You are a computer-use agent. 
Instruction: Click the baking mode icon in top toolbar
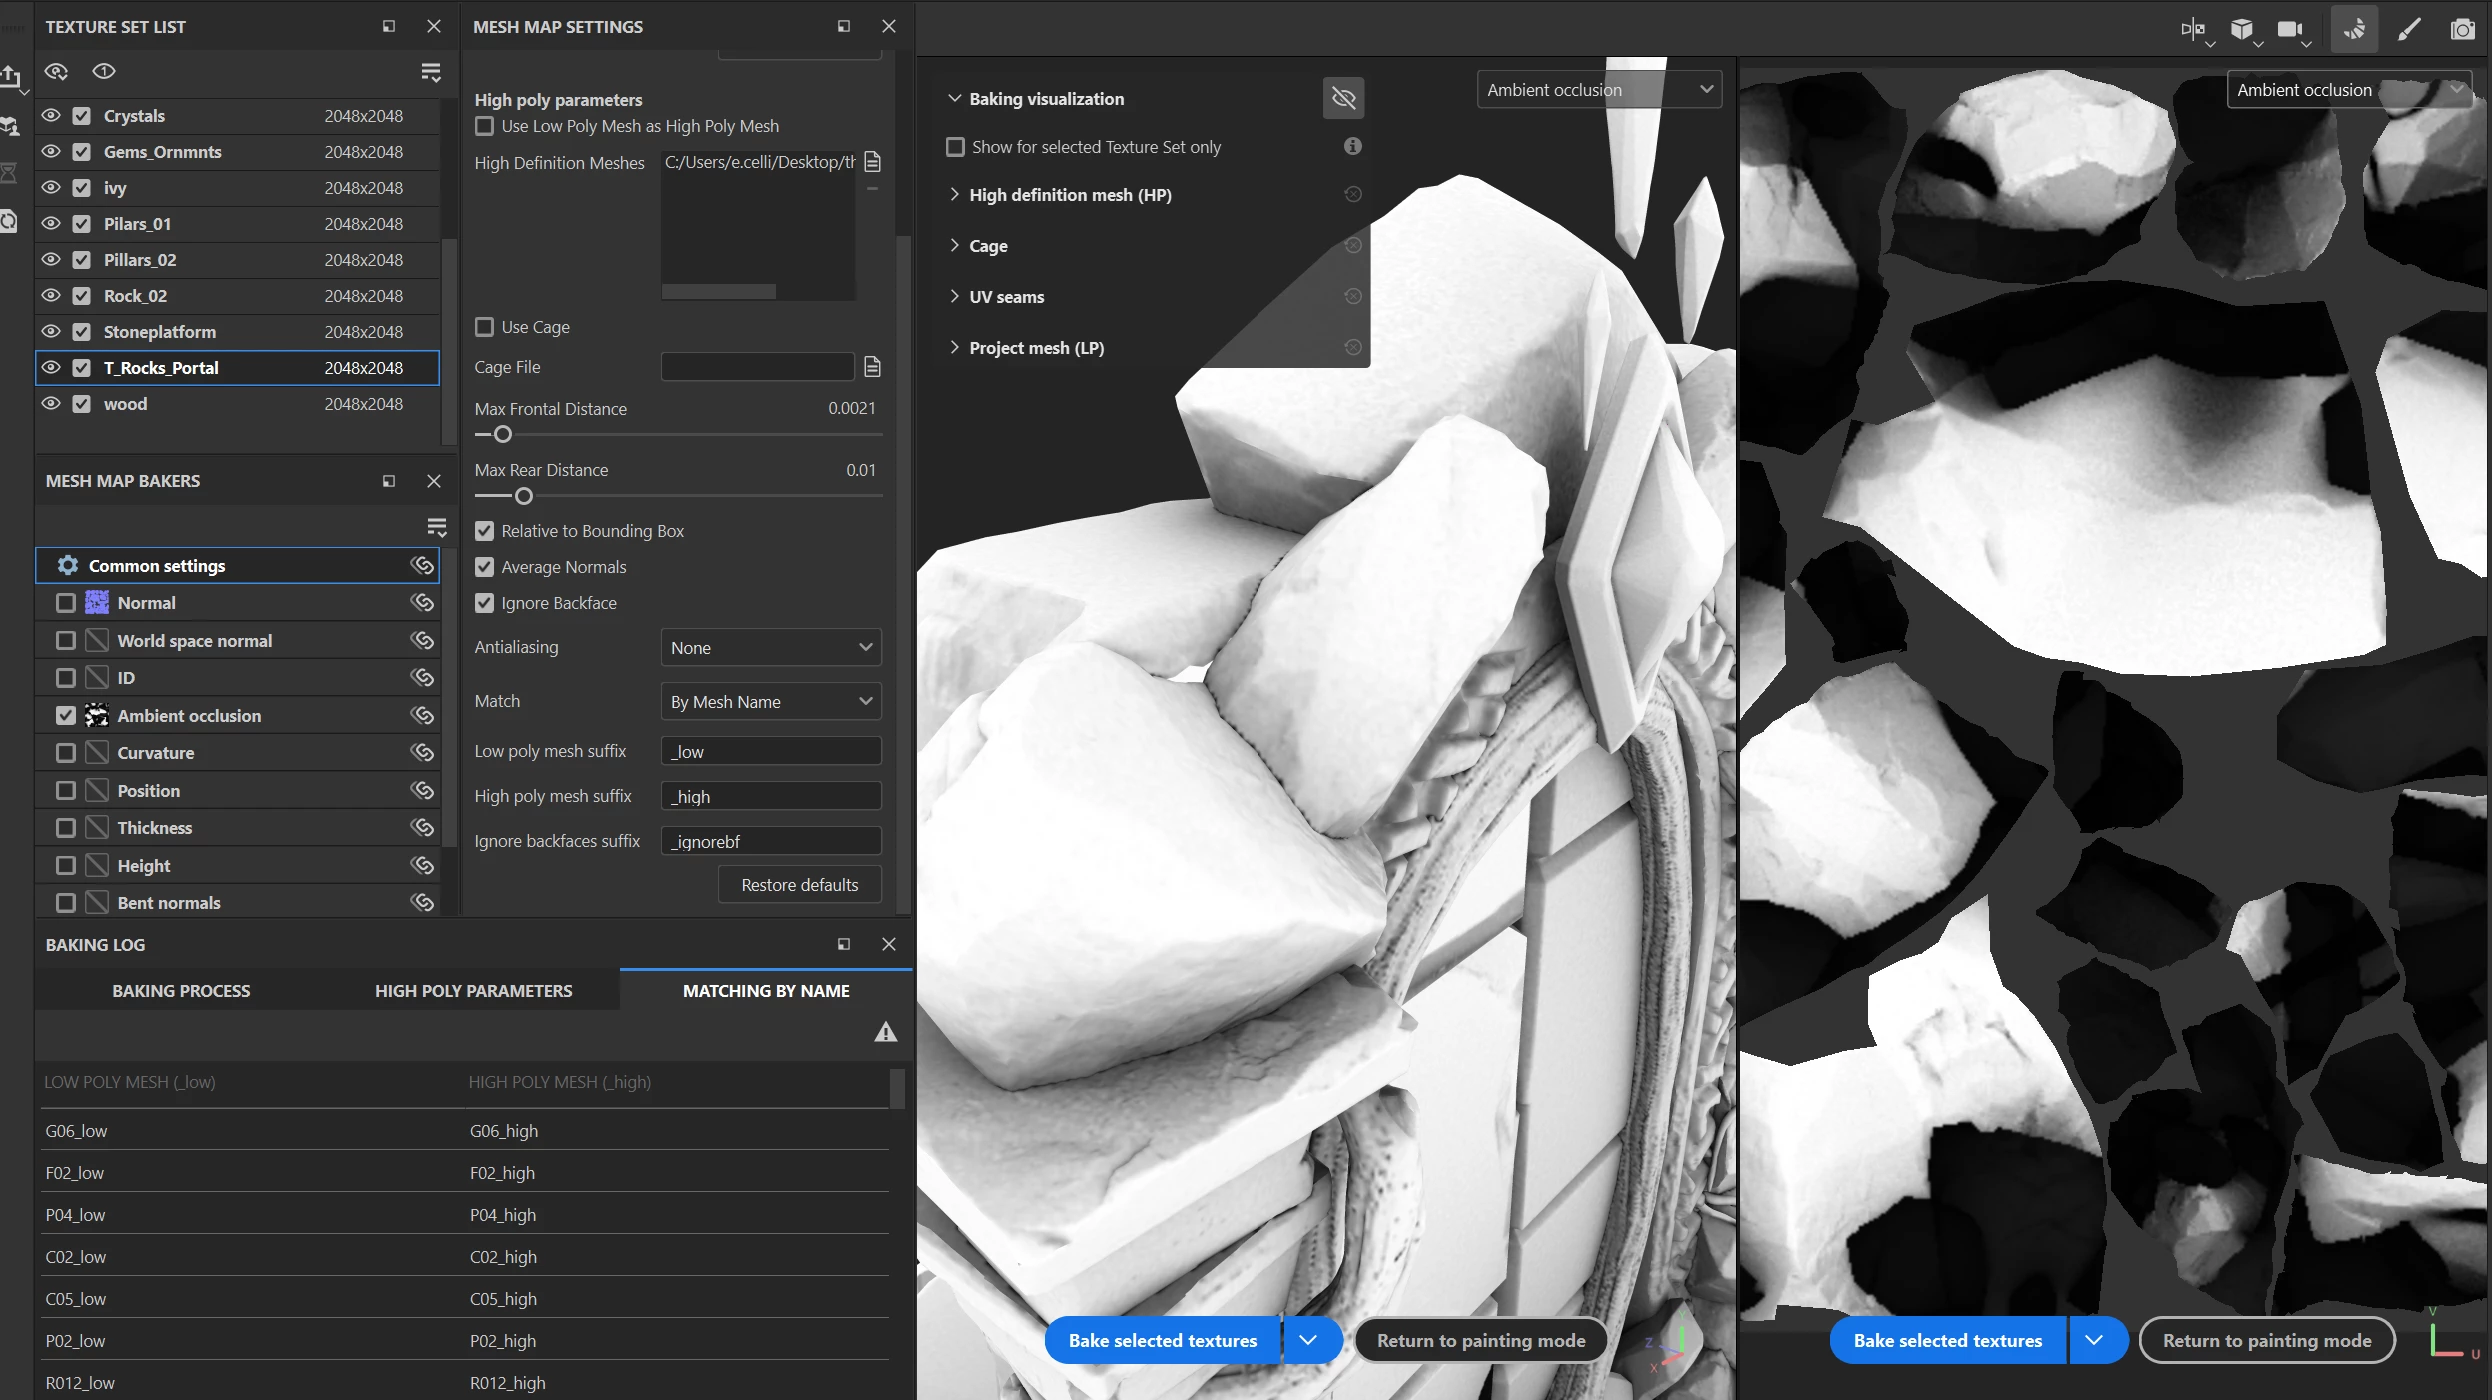[2354, 29]
